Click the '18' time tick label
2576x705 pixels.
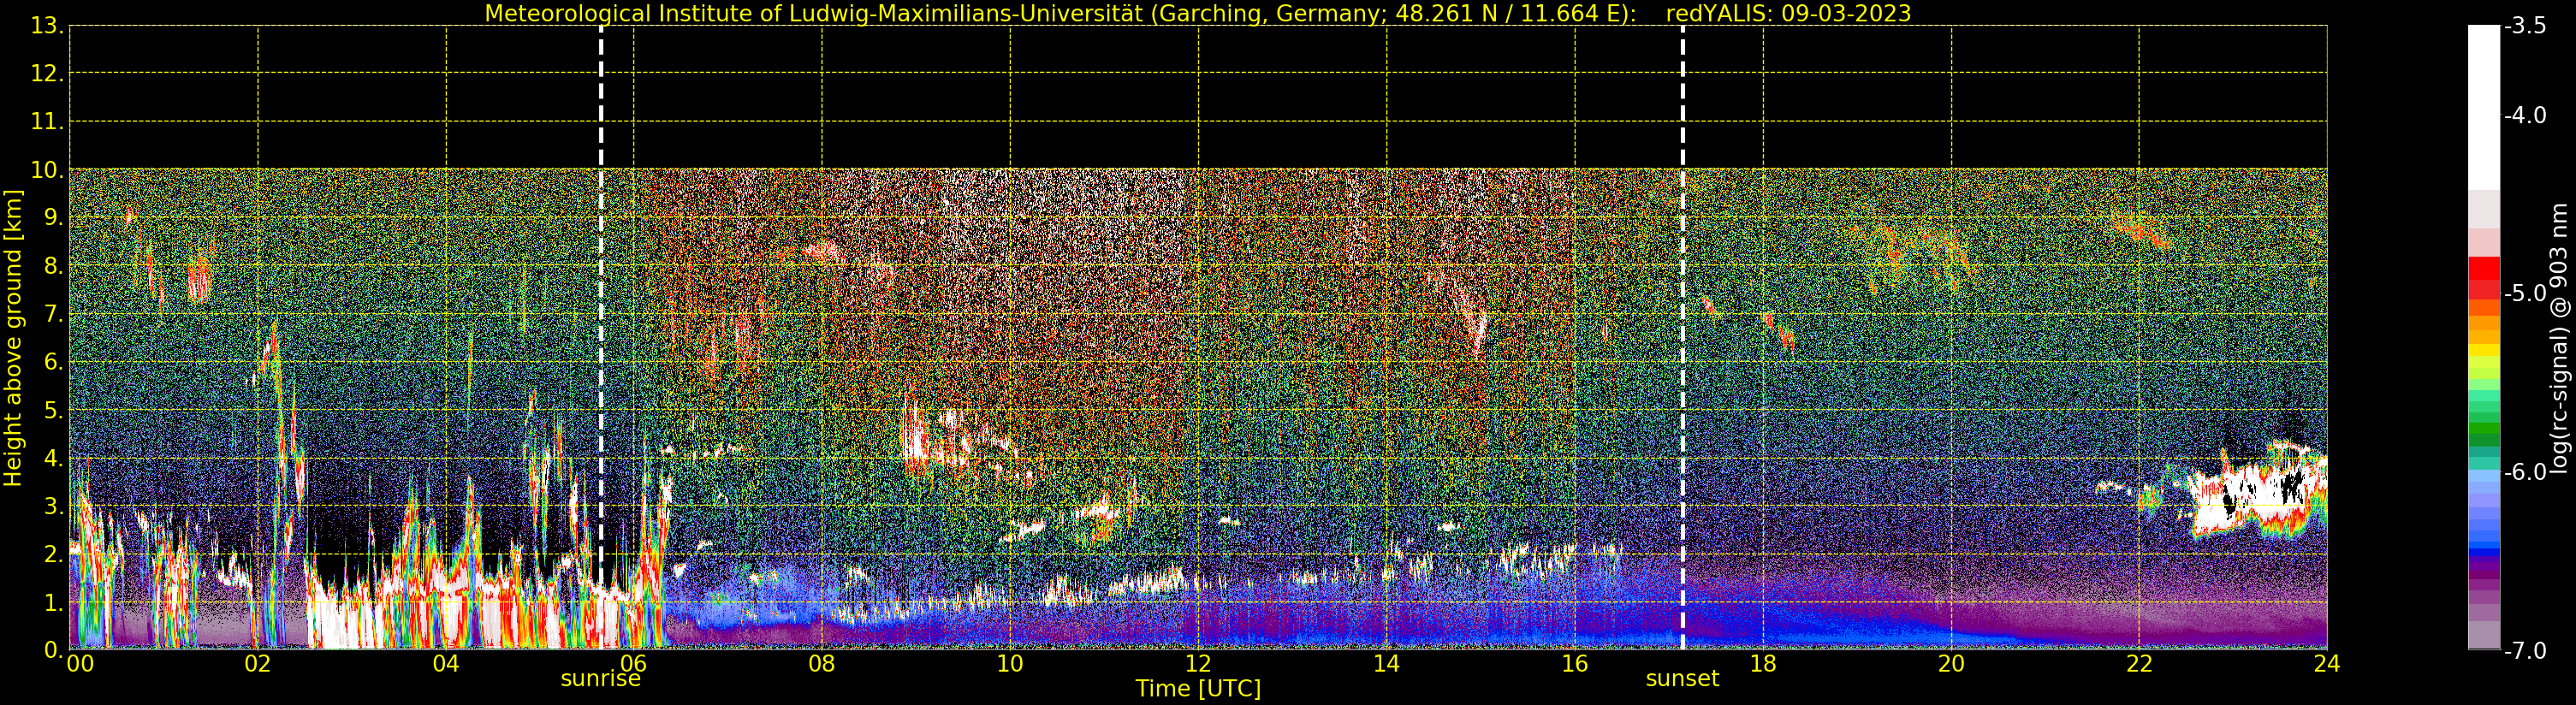click(x=1763, y=664)
